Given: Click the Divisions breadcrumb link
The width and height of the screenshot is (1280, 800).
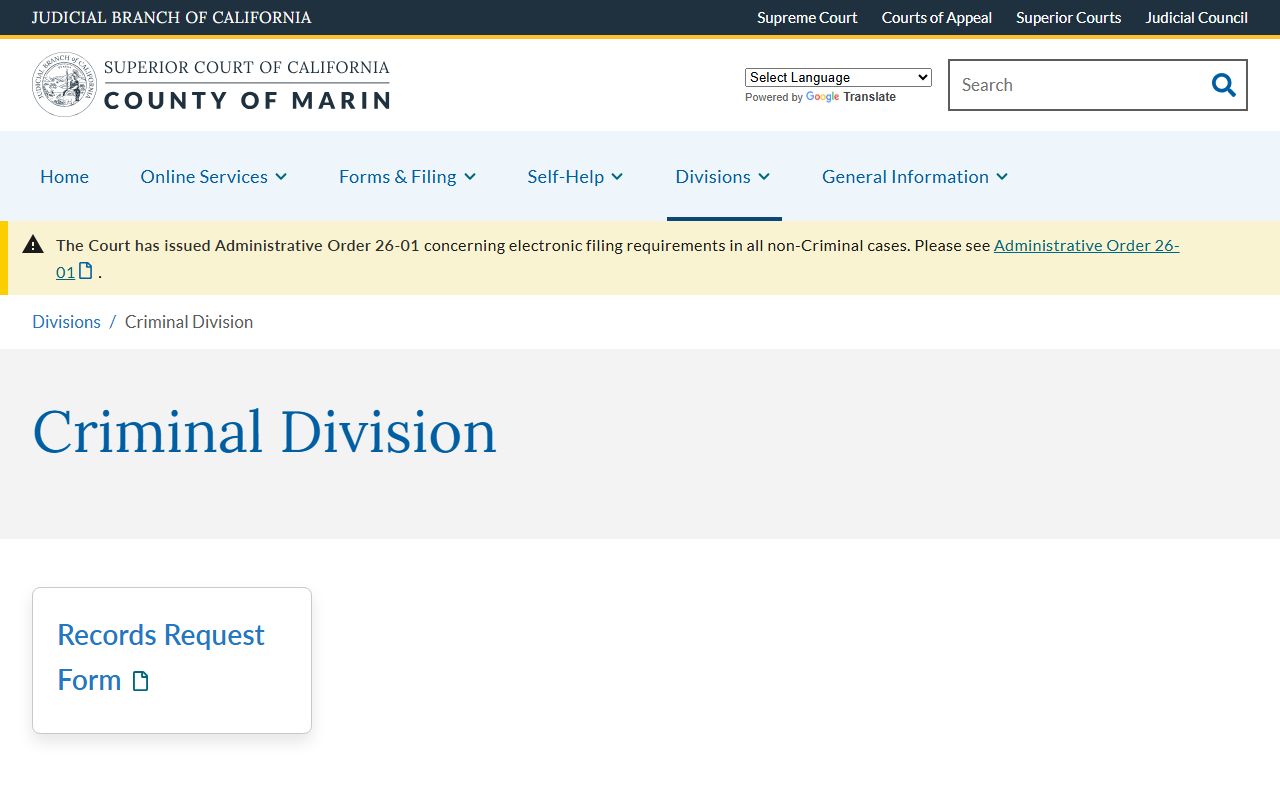Looking at the screenshot, I should coord(66,321).
